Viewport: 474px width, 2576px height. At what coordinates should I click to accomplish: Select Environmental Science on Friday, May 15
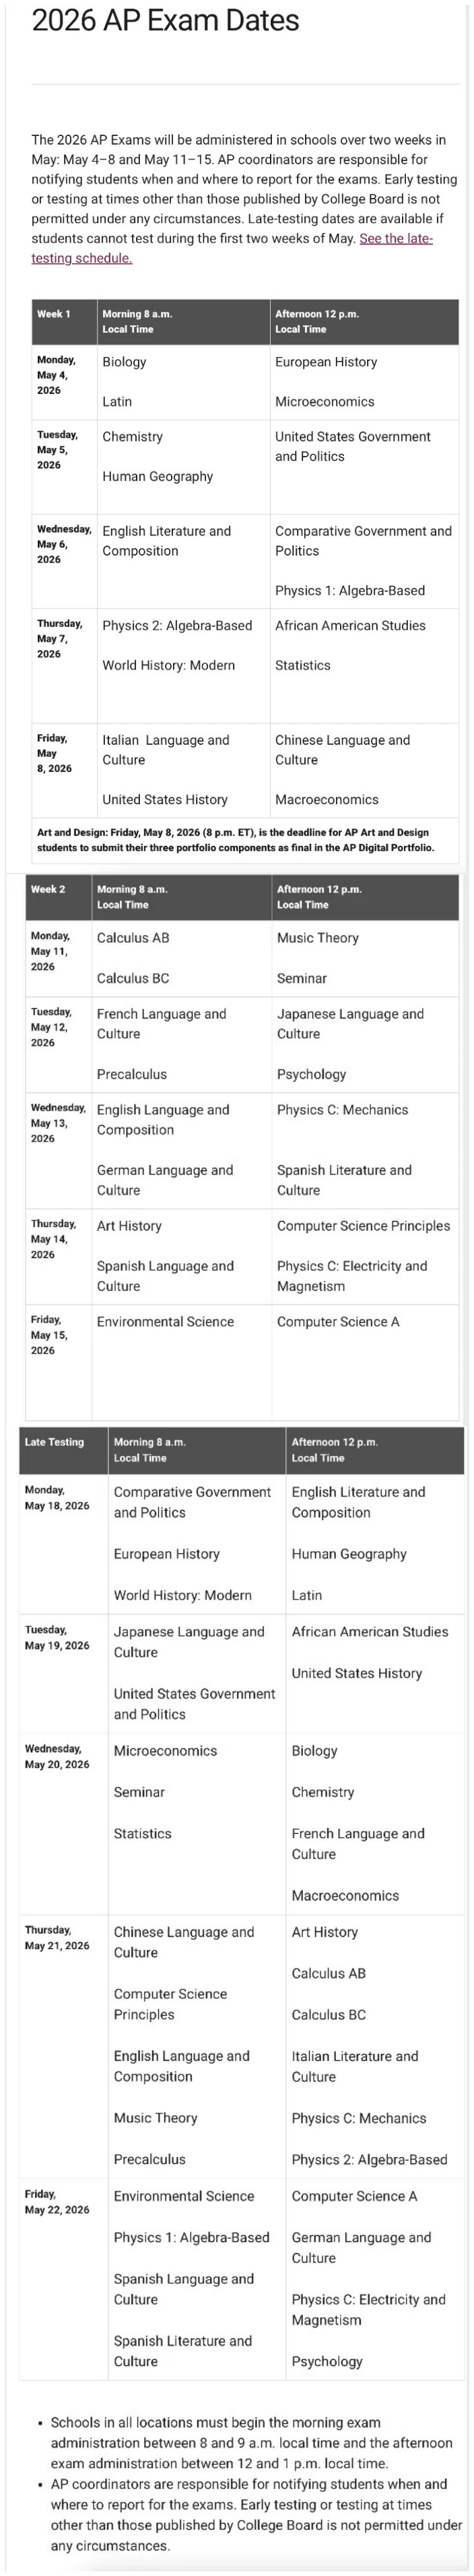click(x=165, y=1322)
